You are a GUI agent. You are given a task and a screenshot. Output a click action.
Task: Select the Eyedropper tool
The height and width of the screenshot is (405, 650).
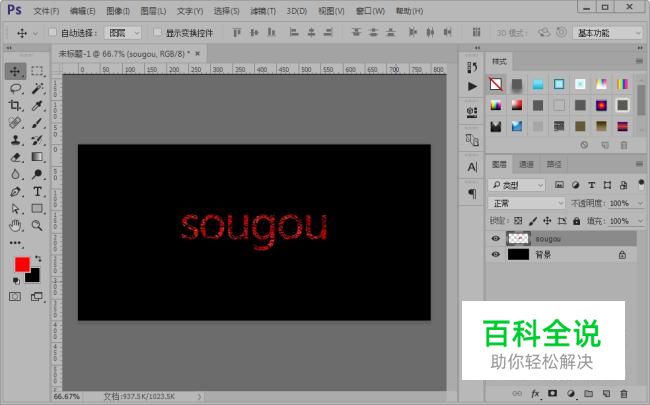click(x=37, y=105)
